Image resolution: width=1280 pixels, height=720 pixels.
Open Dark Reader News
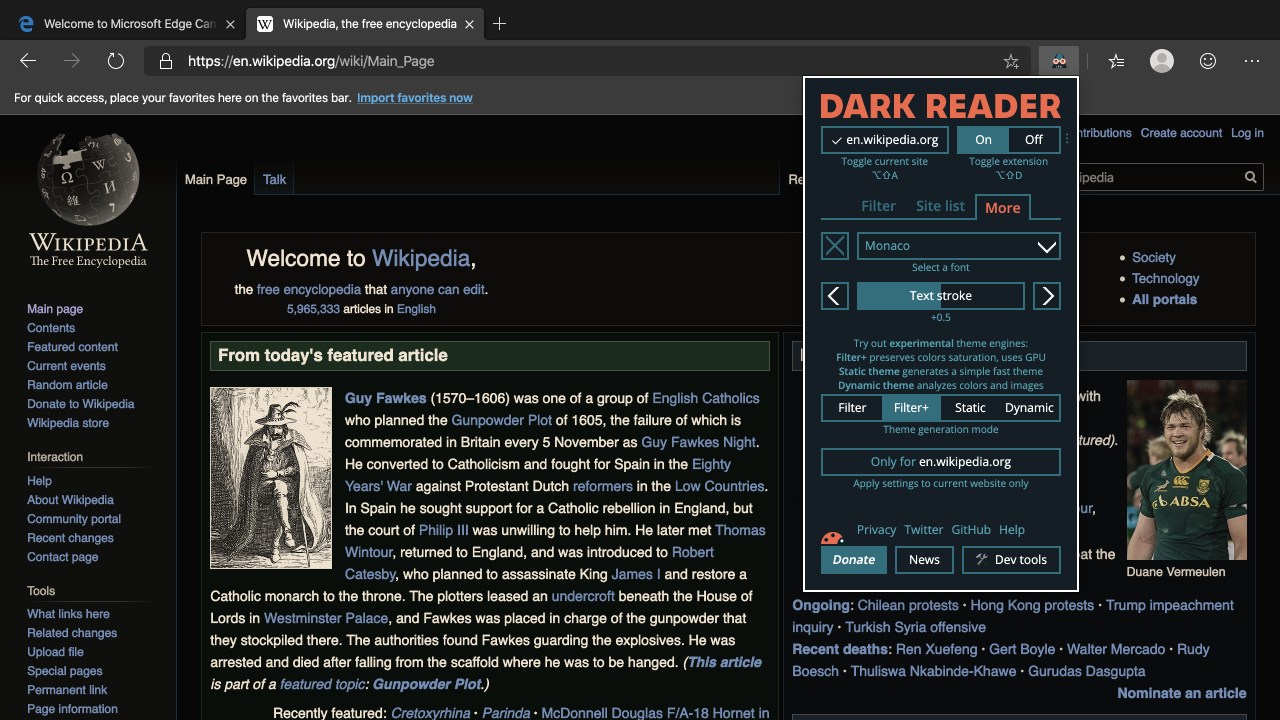tap(924, 560)
